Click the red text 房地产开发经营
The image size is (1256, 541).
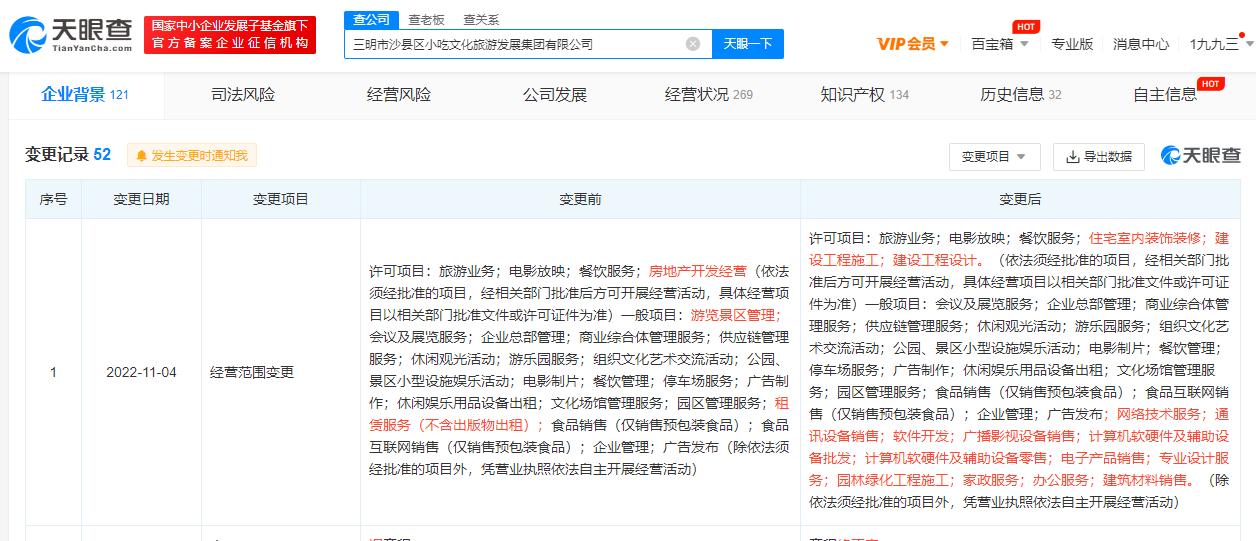(x=698, y=271)
